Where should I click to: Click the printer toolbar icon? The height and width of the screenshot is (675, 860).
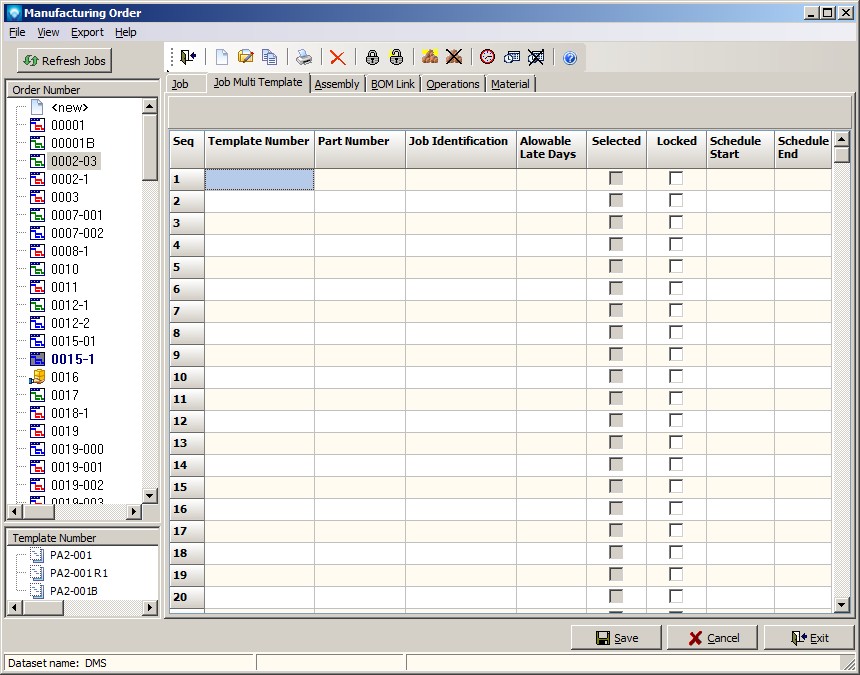(303, 58)
